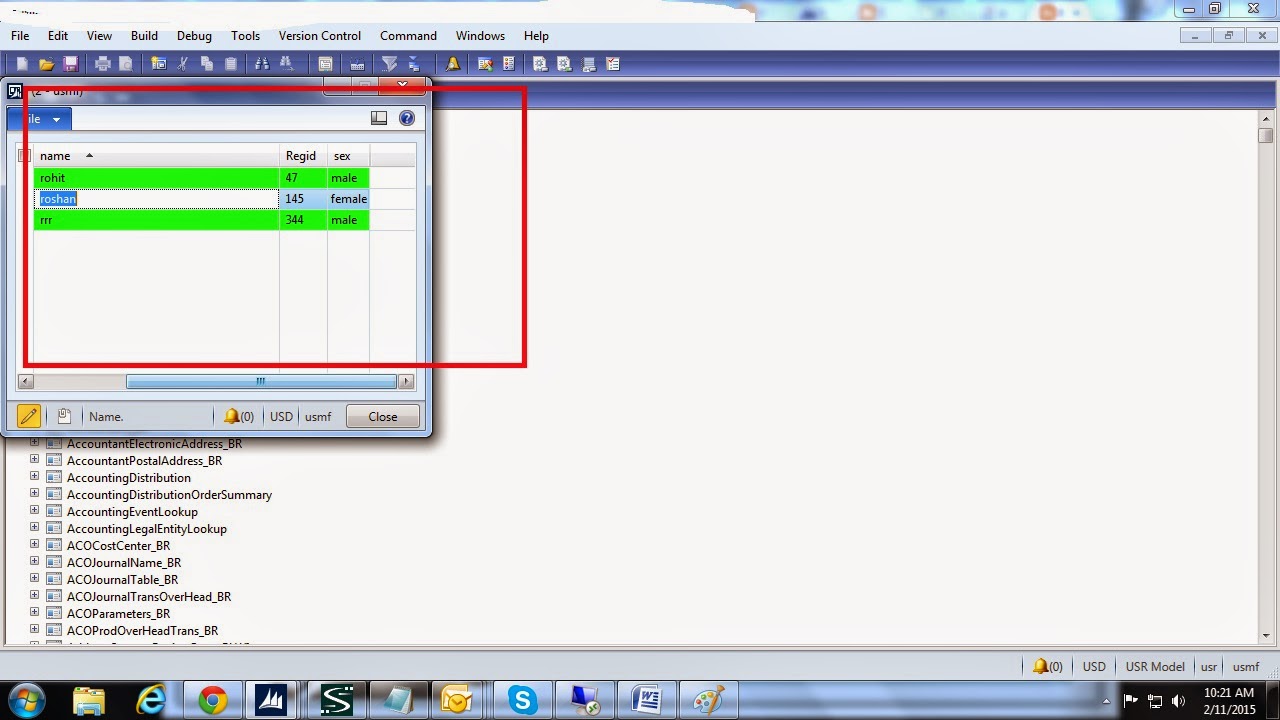This screenshot has width=1280, height=720.
Task: Click the bell alert icon on the toolbar
Action: (x=452, y=63)
